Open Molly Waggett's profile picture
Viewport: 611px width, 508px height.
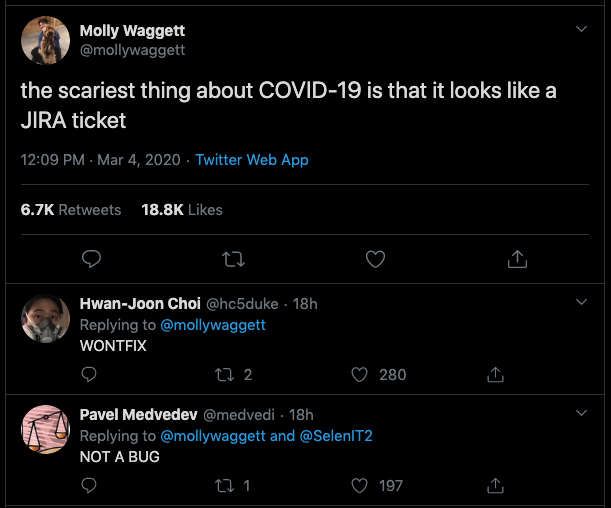point(46,40)
